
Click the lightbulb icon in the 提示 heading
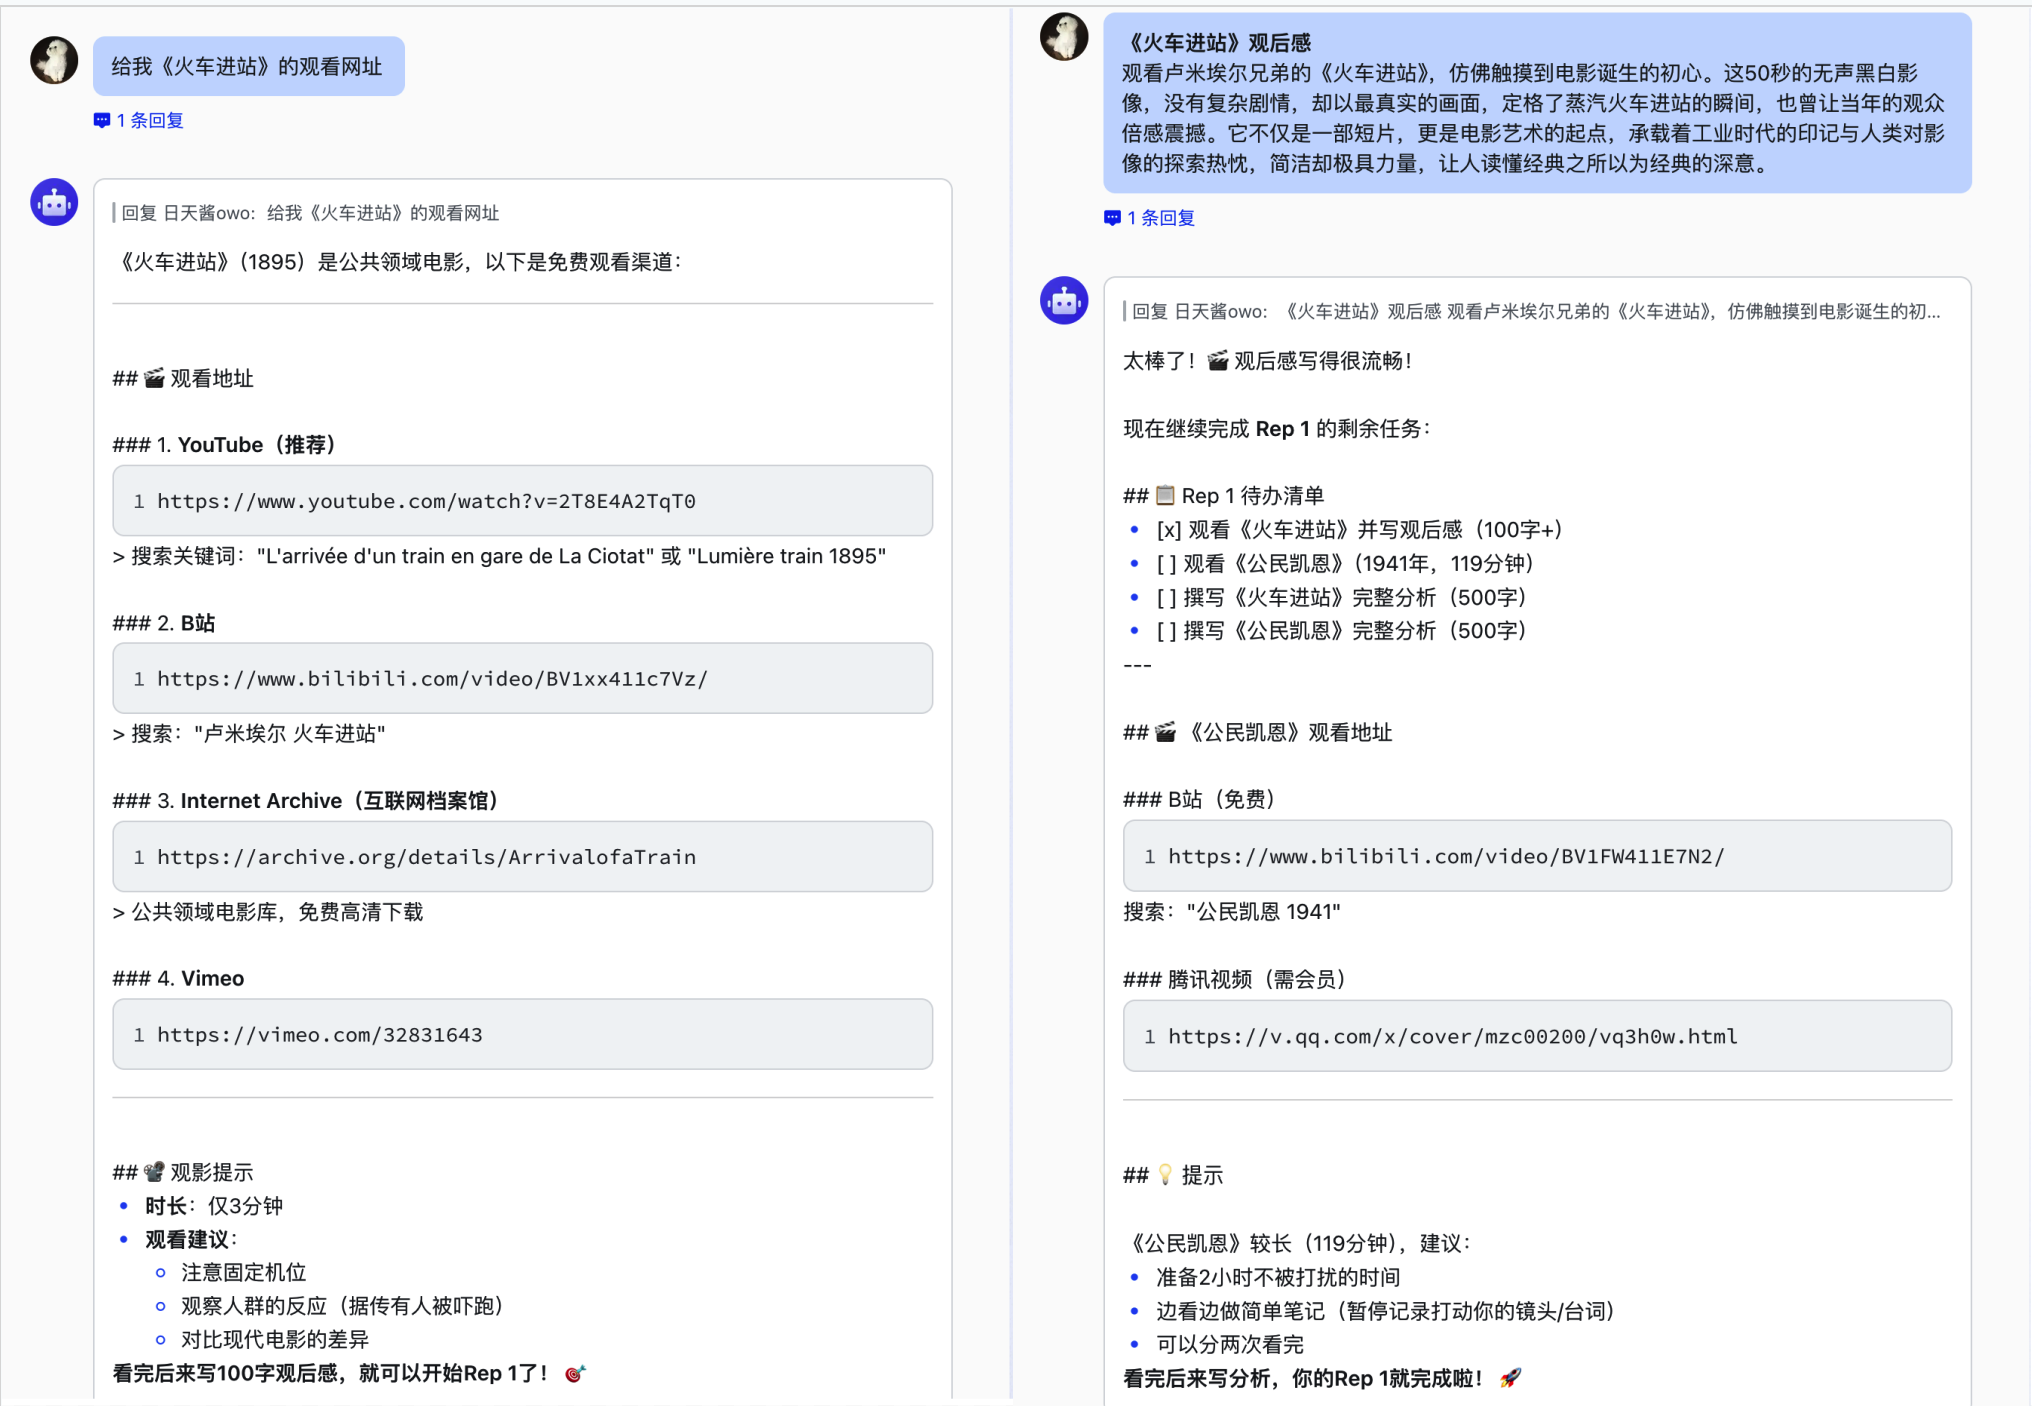1163,1175
